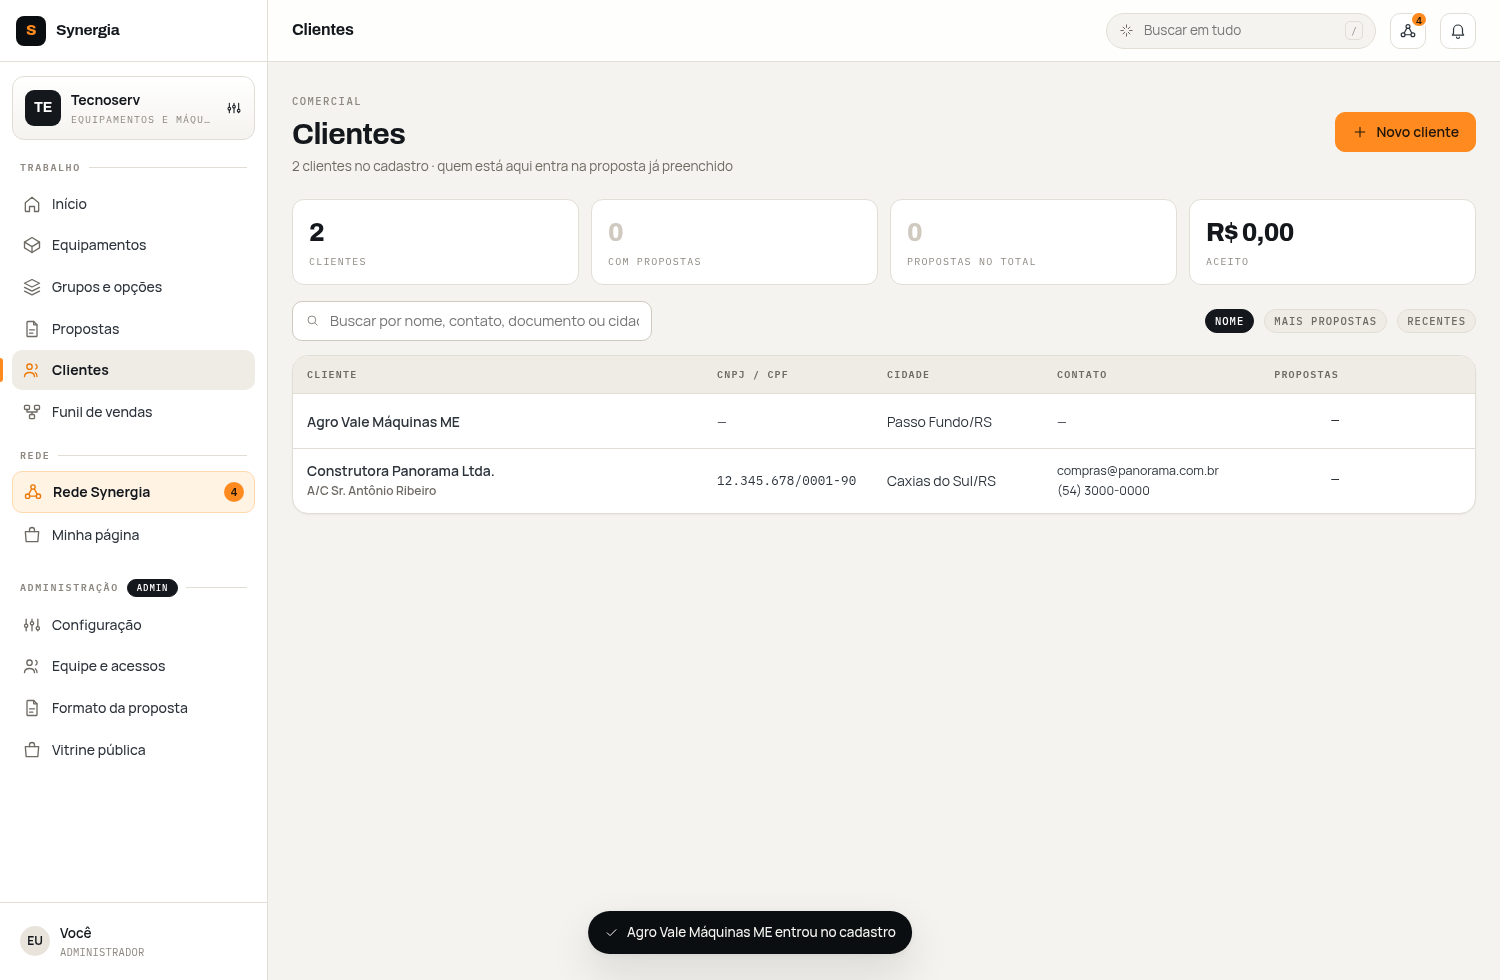Focus the Buscar em tudo search field
1500x980 pixels.
click(1240, 31)
